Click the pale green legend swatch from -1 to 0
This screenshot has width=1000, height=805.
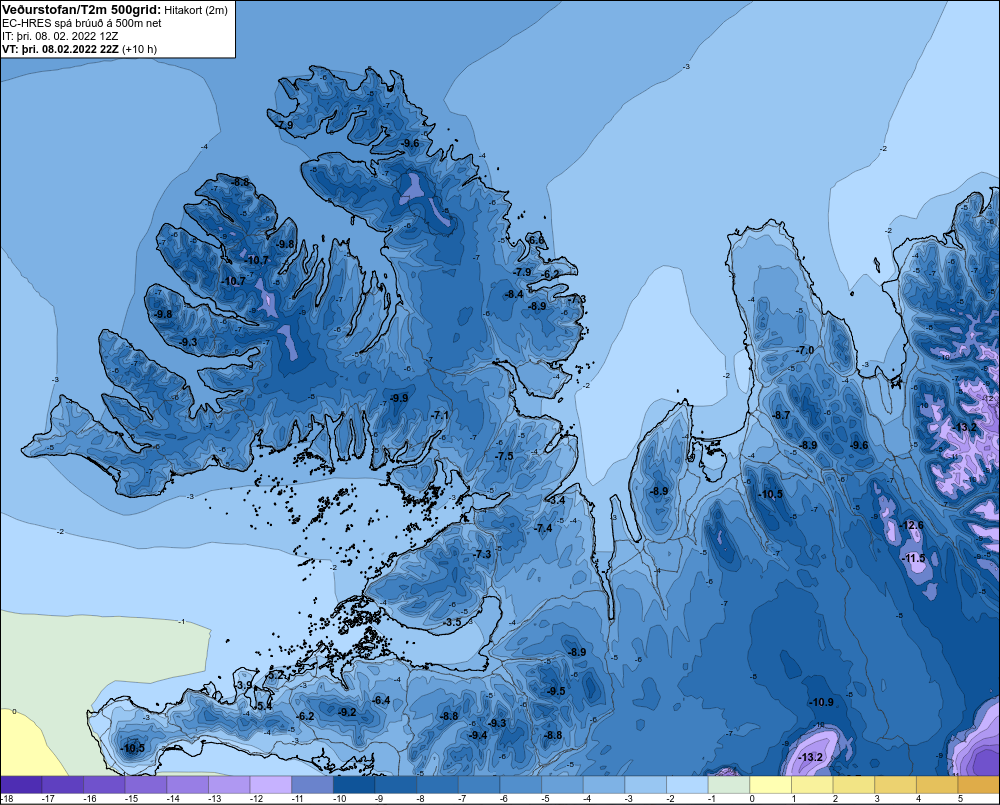(729, 785)
